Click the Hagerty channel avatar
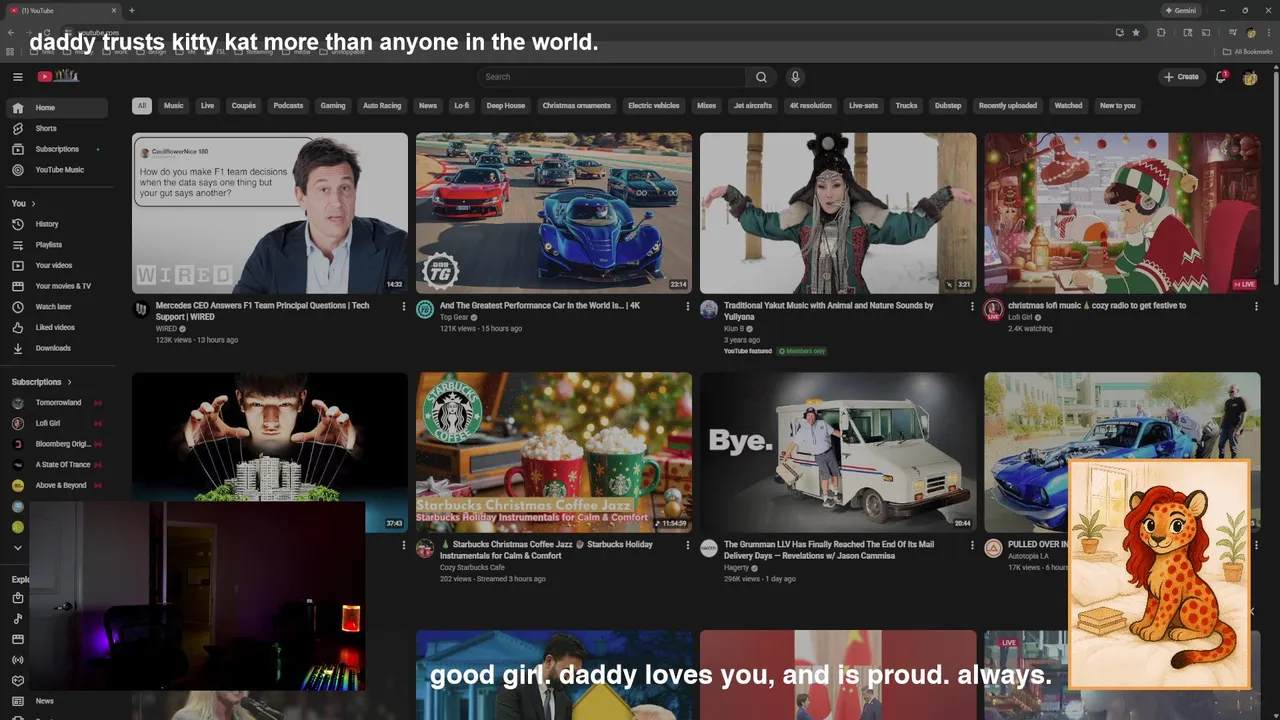This screenshot has width=1280, height=720. (x=709, y=548)
